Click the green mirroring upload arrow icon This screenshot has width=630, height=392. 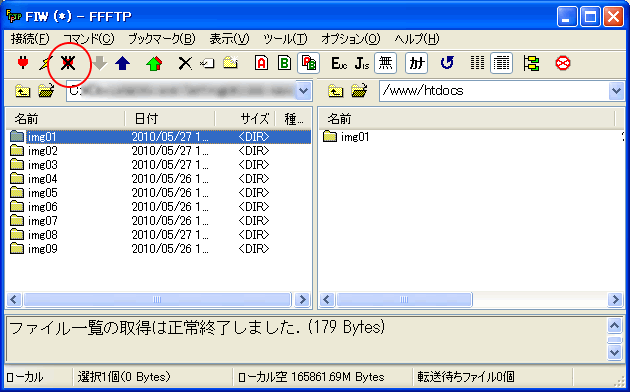coord(154,63)
